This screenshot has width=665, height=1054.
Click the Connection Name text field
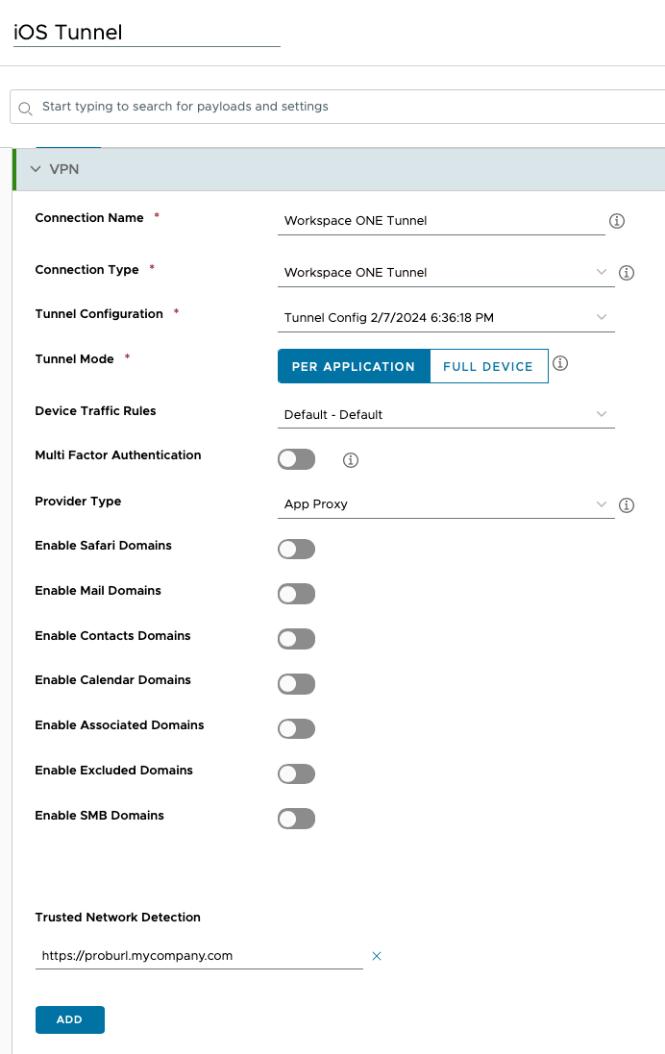coord(440,221)
